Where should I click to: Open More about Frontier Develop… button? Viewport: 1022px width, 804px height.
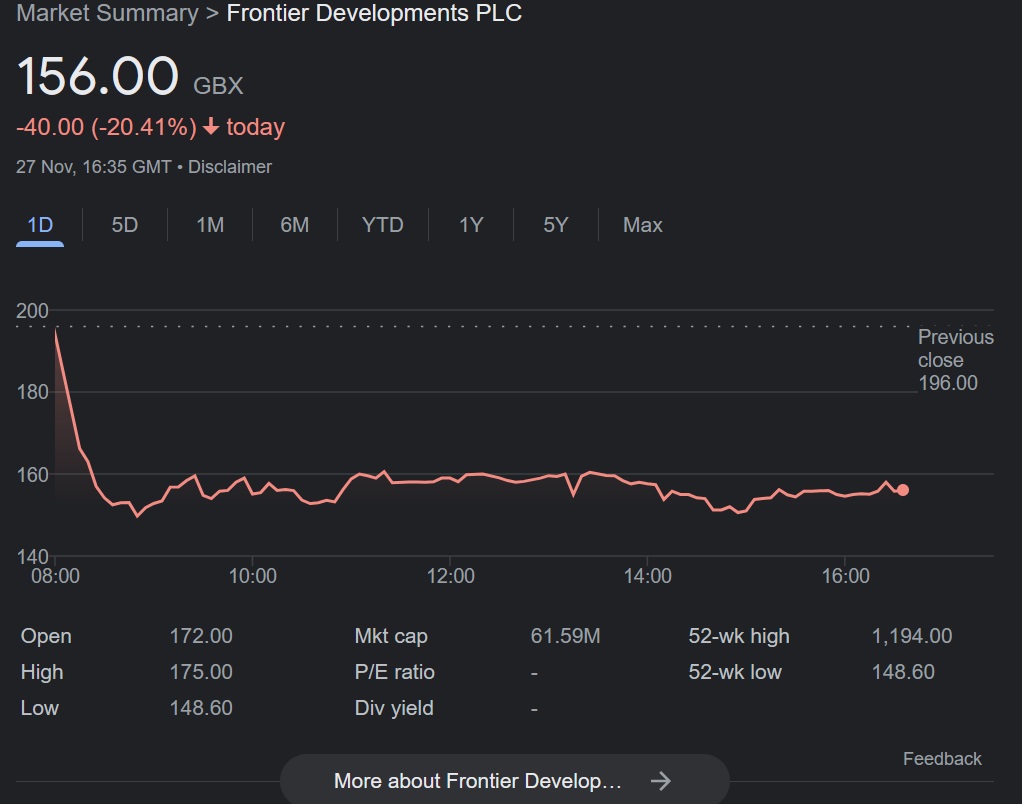(x=504, y=779)
